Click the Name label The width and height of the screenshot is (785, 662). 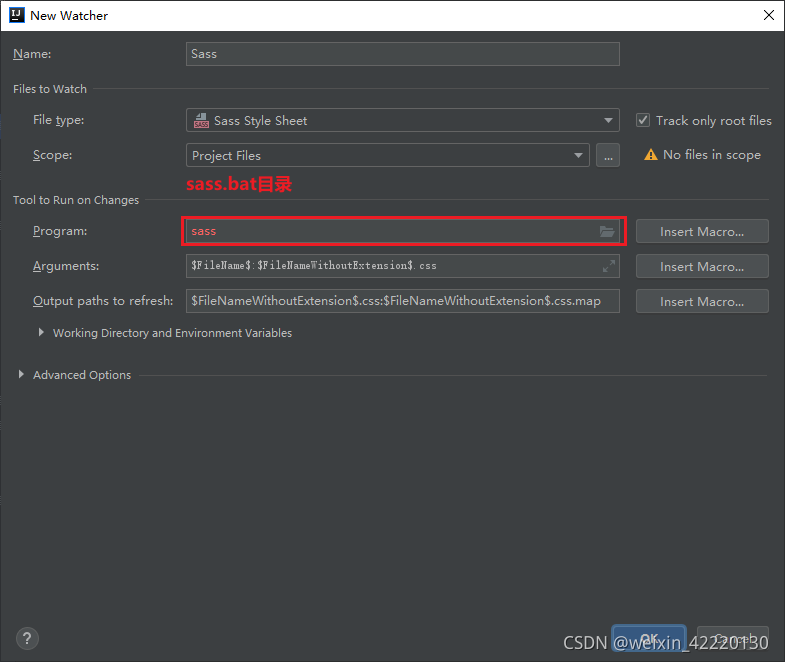pyautogui.click(x=32, y=54)
